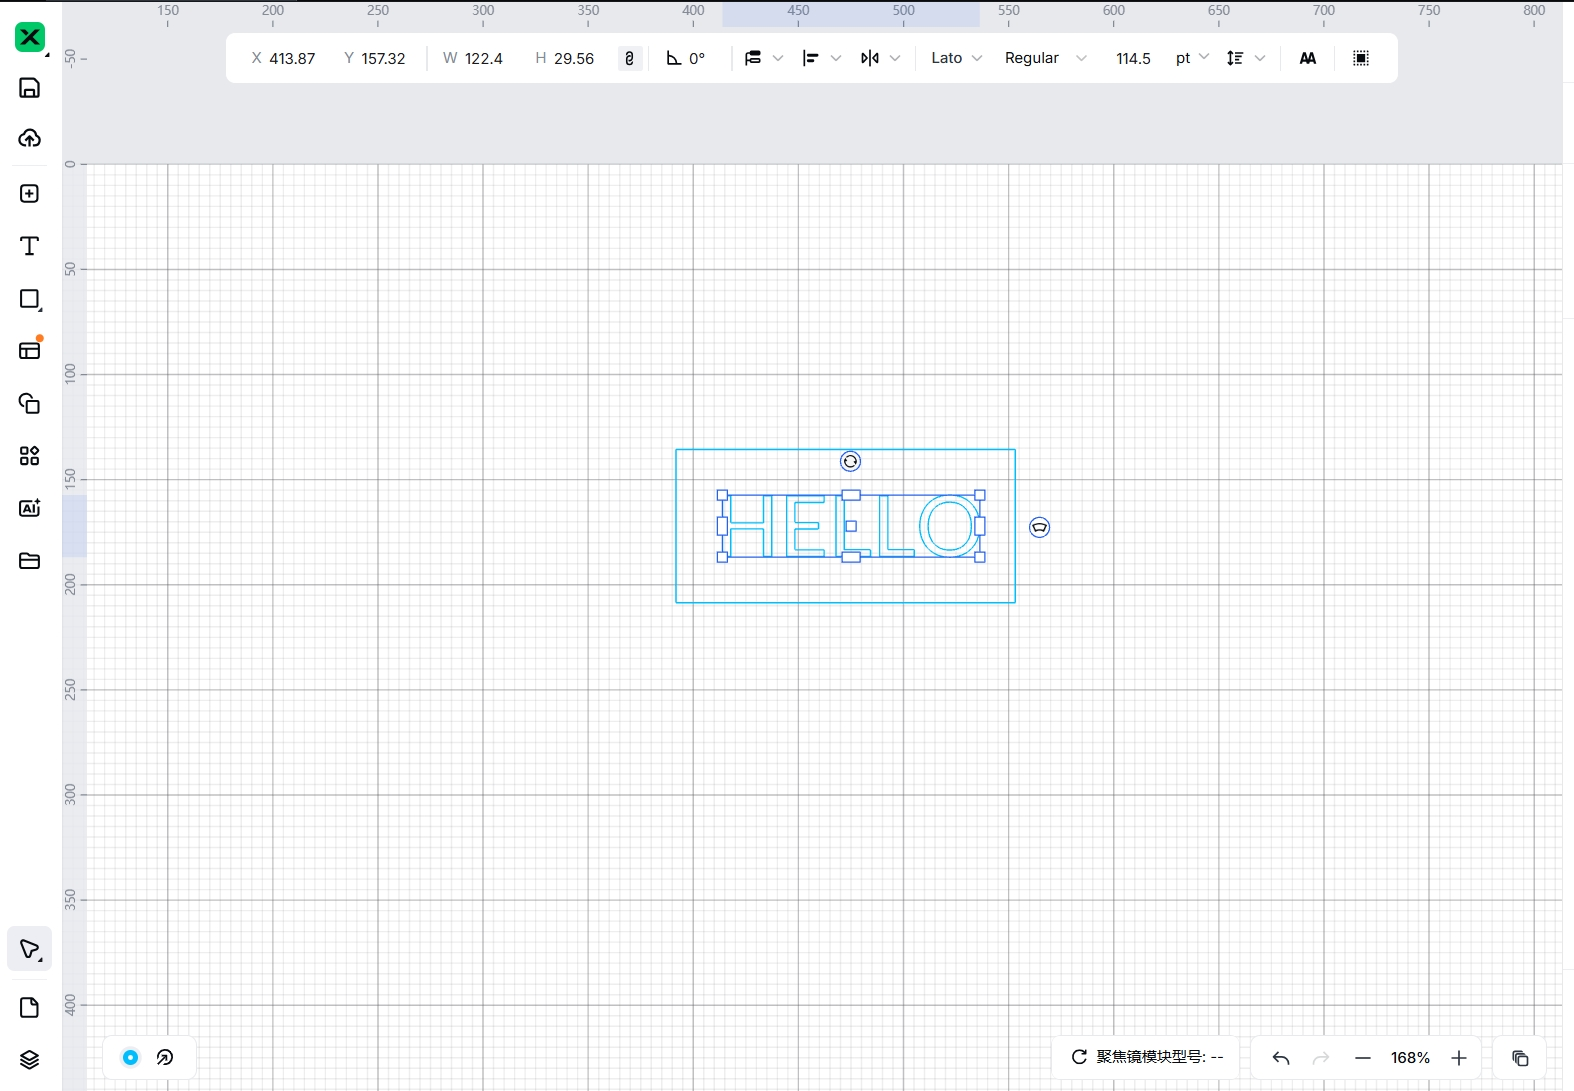Click the font size field showing 114.5
1574x1091 pixels.
tap(1133, 58)
